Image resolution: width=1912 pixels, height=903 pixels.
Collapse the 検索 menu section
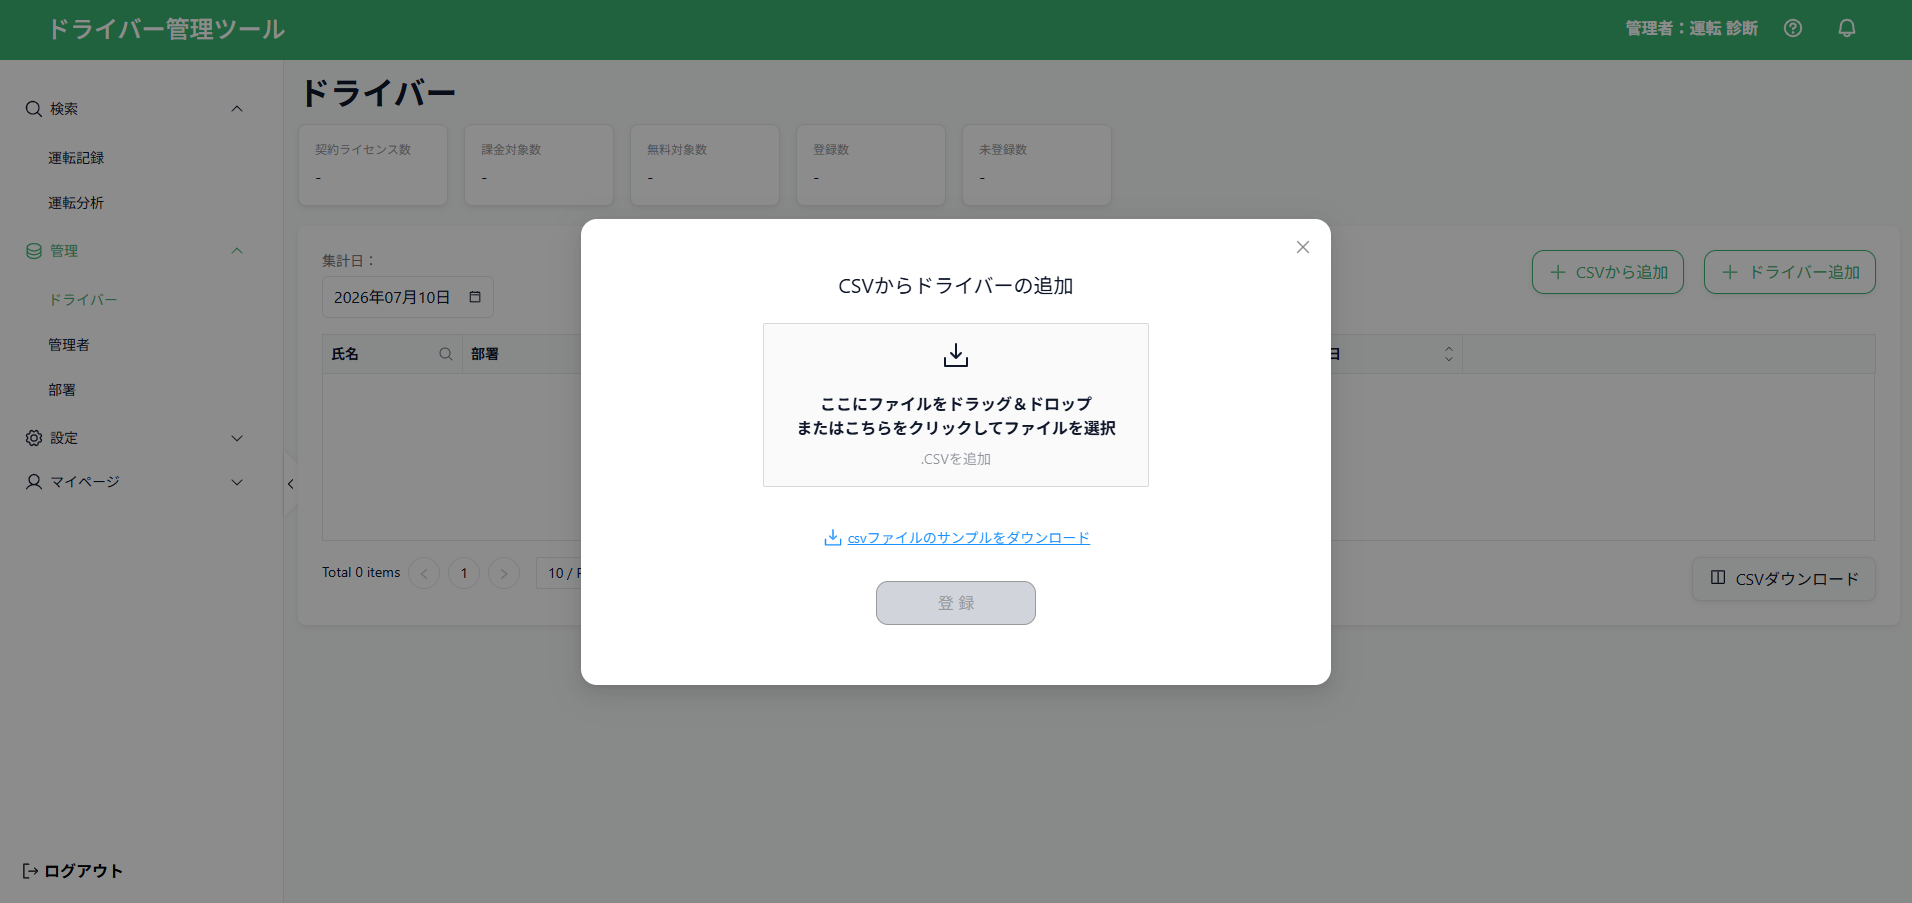237,108
